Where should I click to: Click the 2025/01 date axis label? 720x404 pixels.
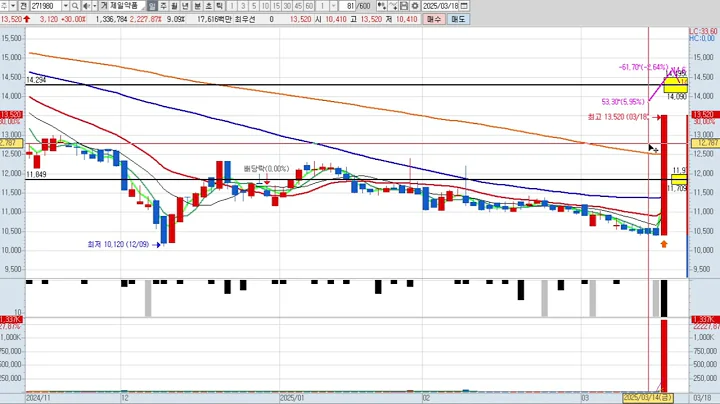point(292,398)
